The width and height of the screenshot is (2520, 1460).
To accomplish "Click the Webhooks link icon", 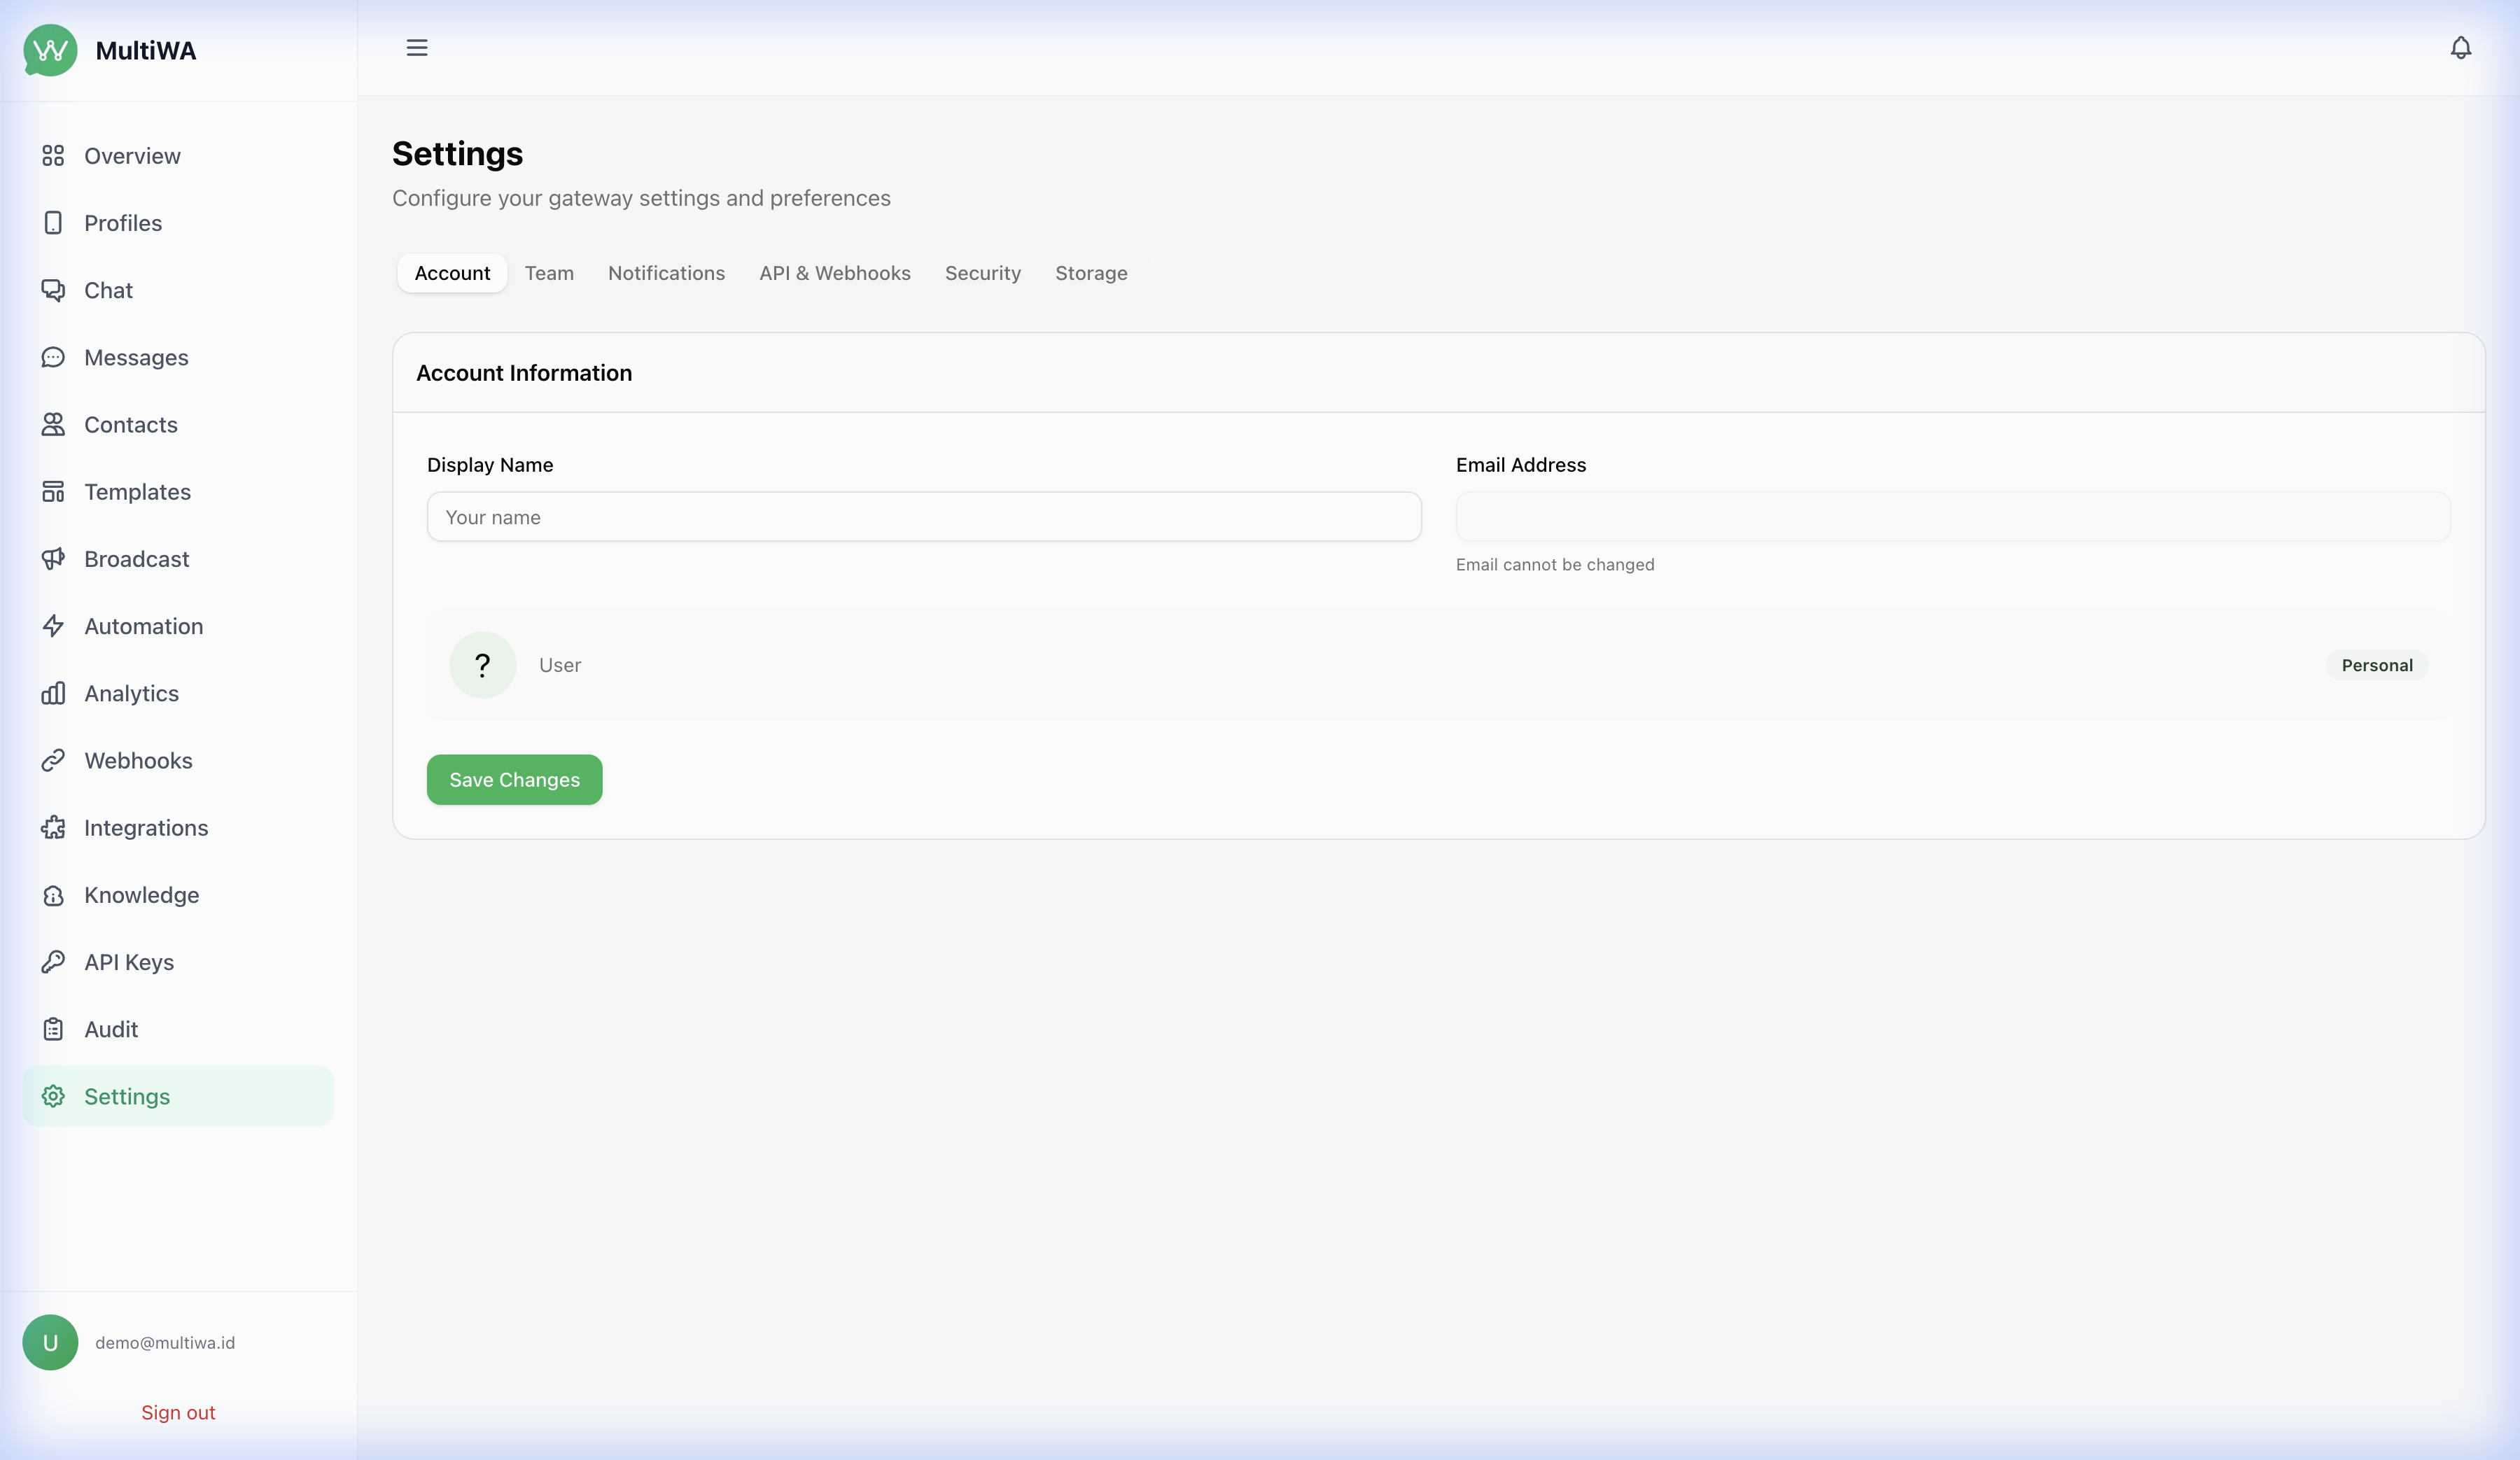I will tap(53, 760).
